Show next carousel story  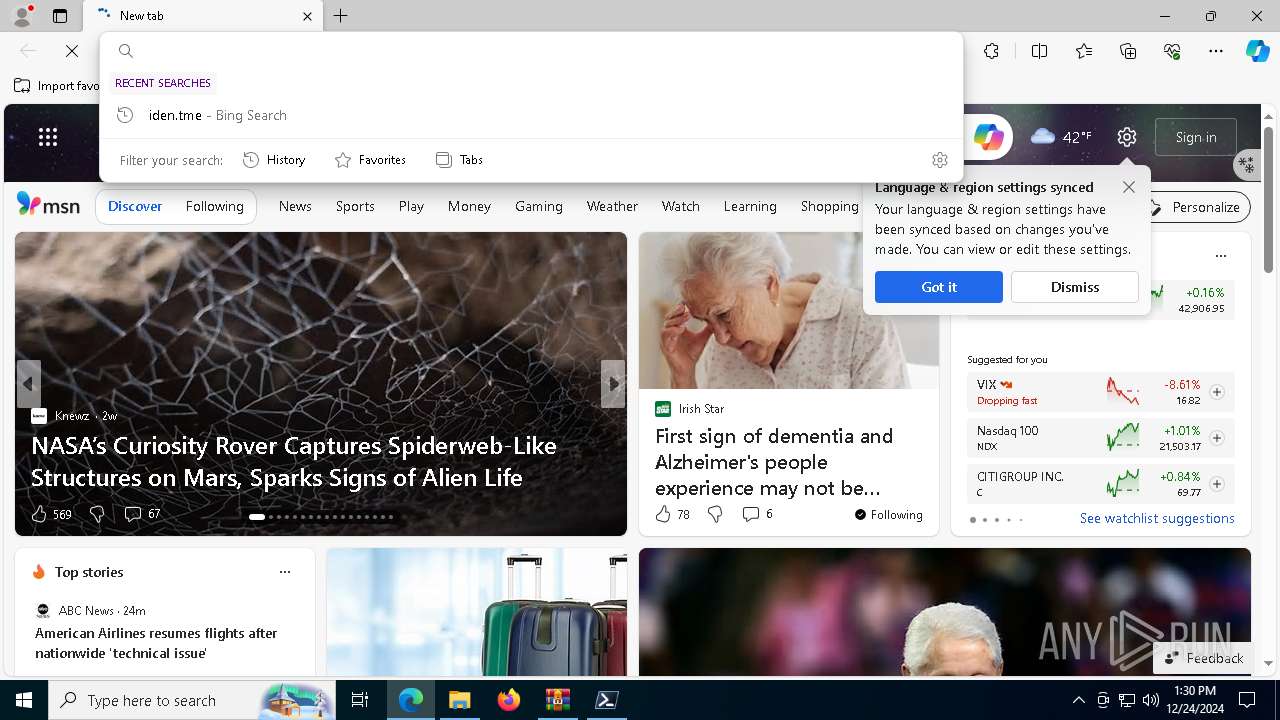coord(613,384)
